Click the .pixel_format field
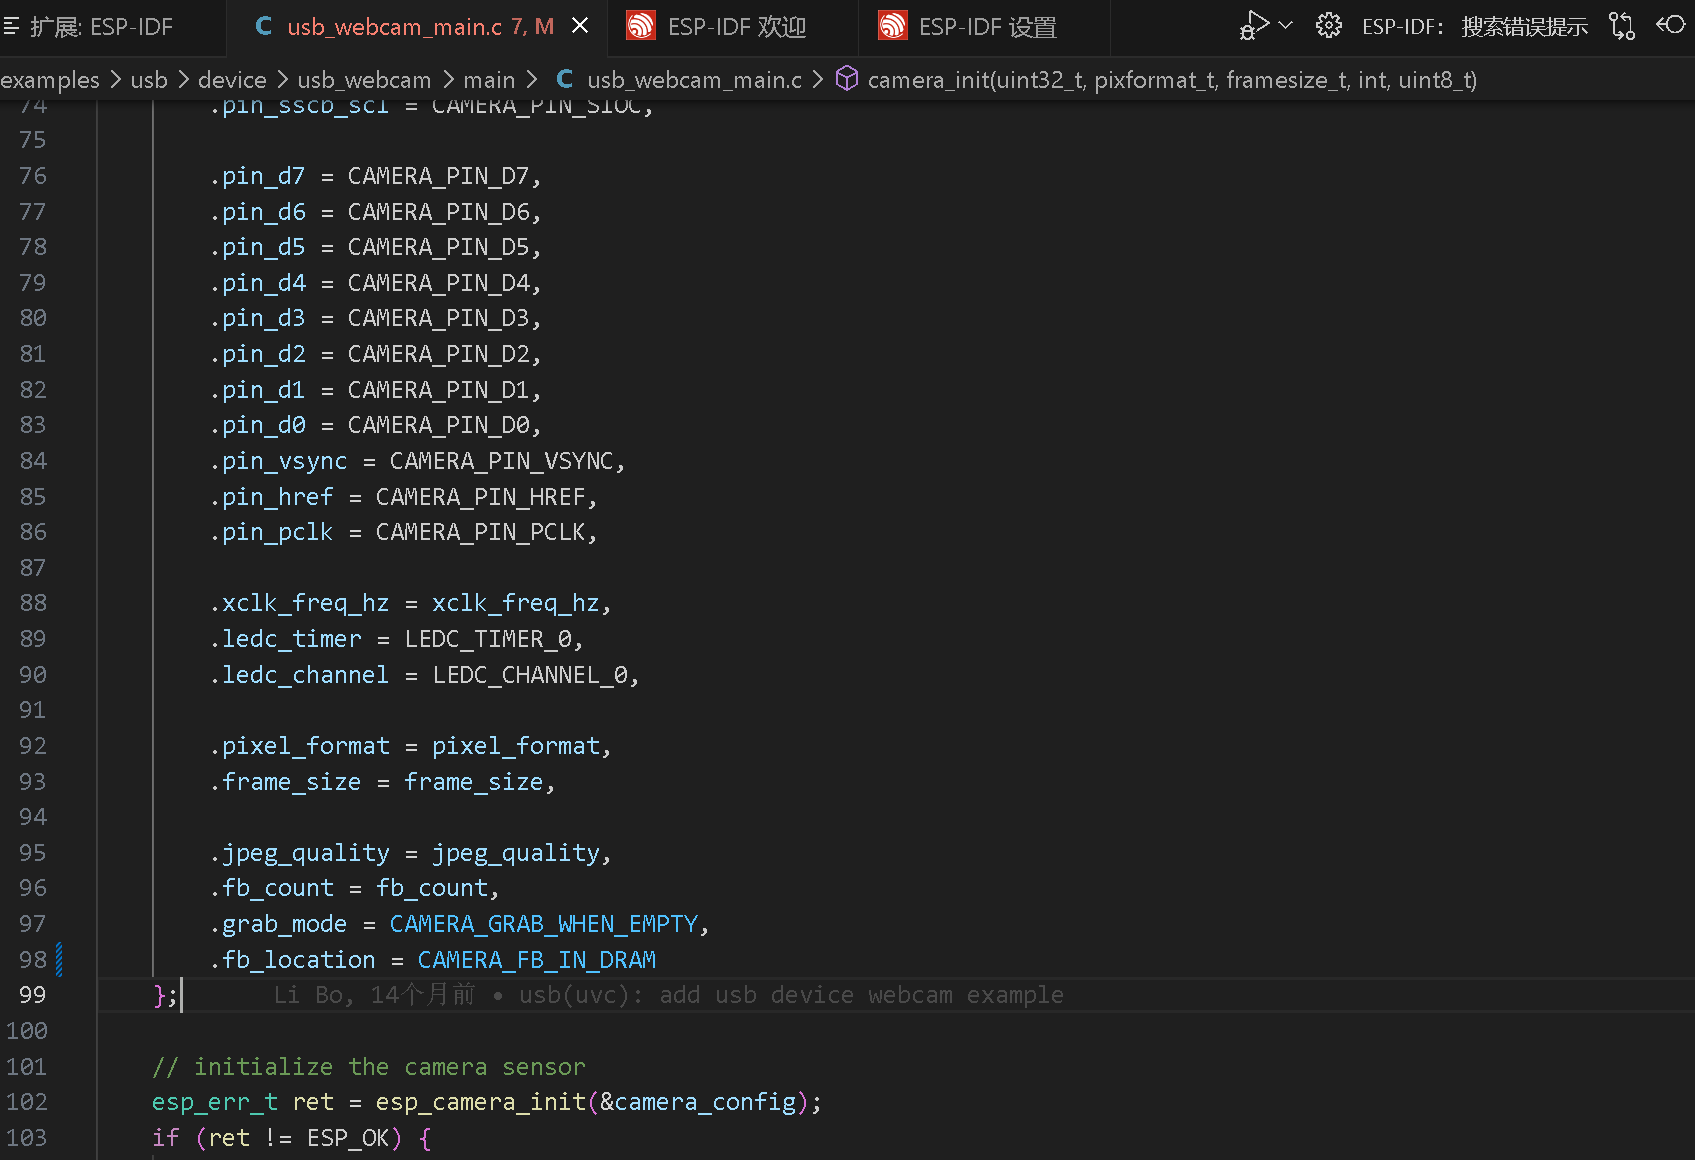1695x1160 pixels. pyautogui.click(x=300, y=746)
